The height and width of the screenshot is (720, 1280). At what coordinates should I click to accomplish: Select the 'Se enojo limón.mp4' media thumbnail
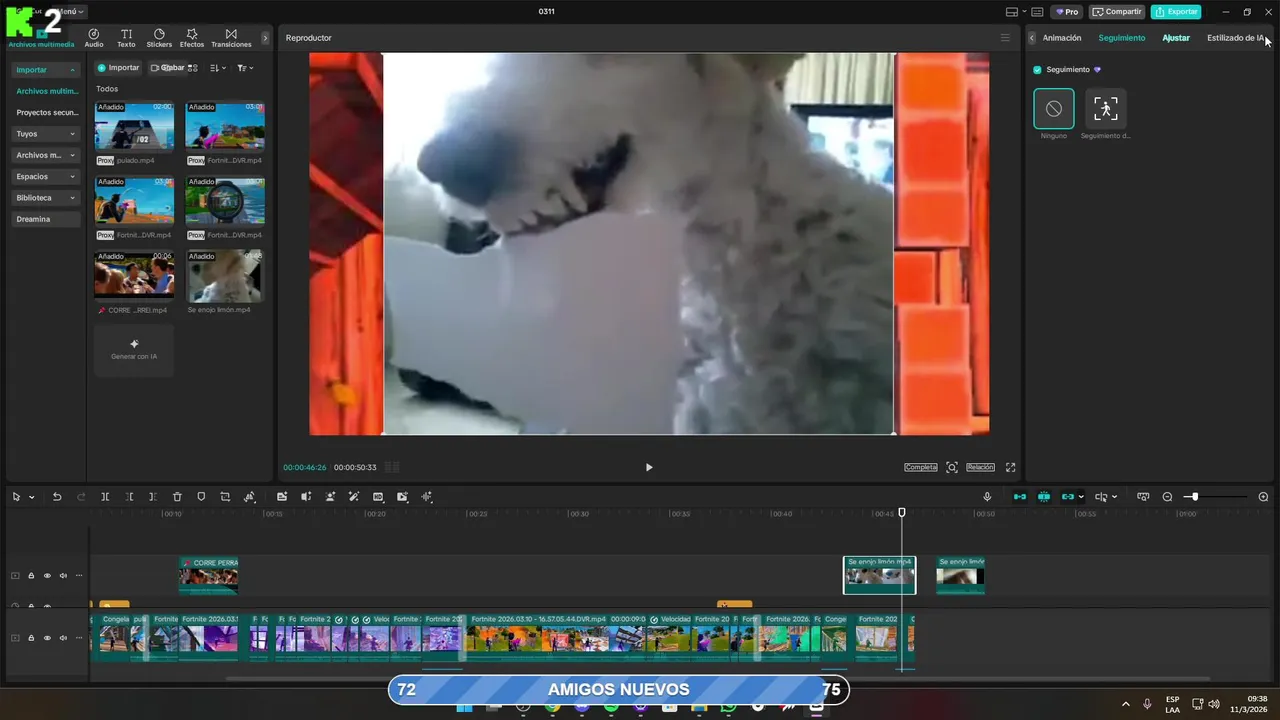pyautogui.click(x=225, y=276)
